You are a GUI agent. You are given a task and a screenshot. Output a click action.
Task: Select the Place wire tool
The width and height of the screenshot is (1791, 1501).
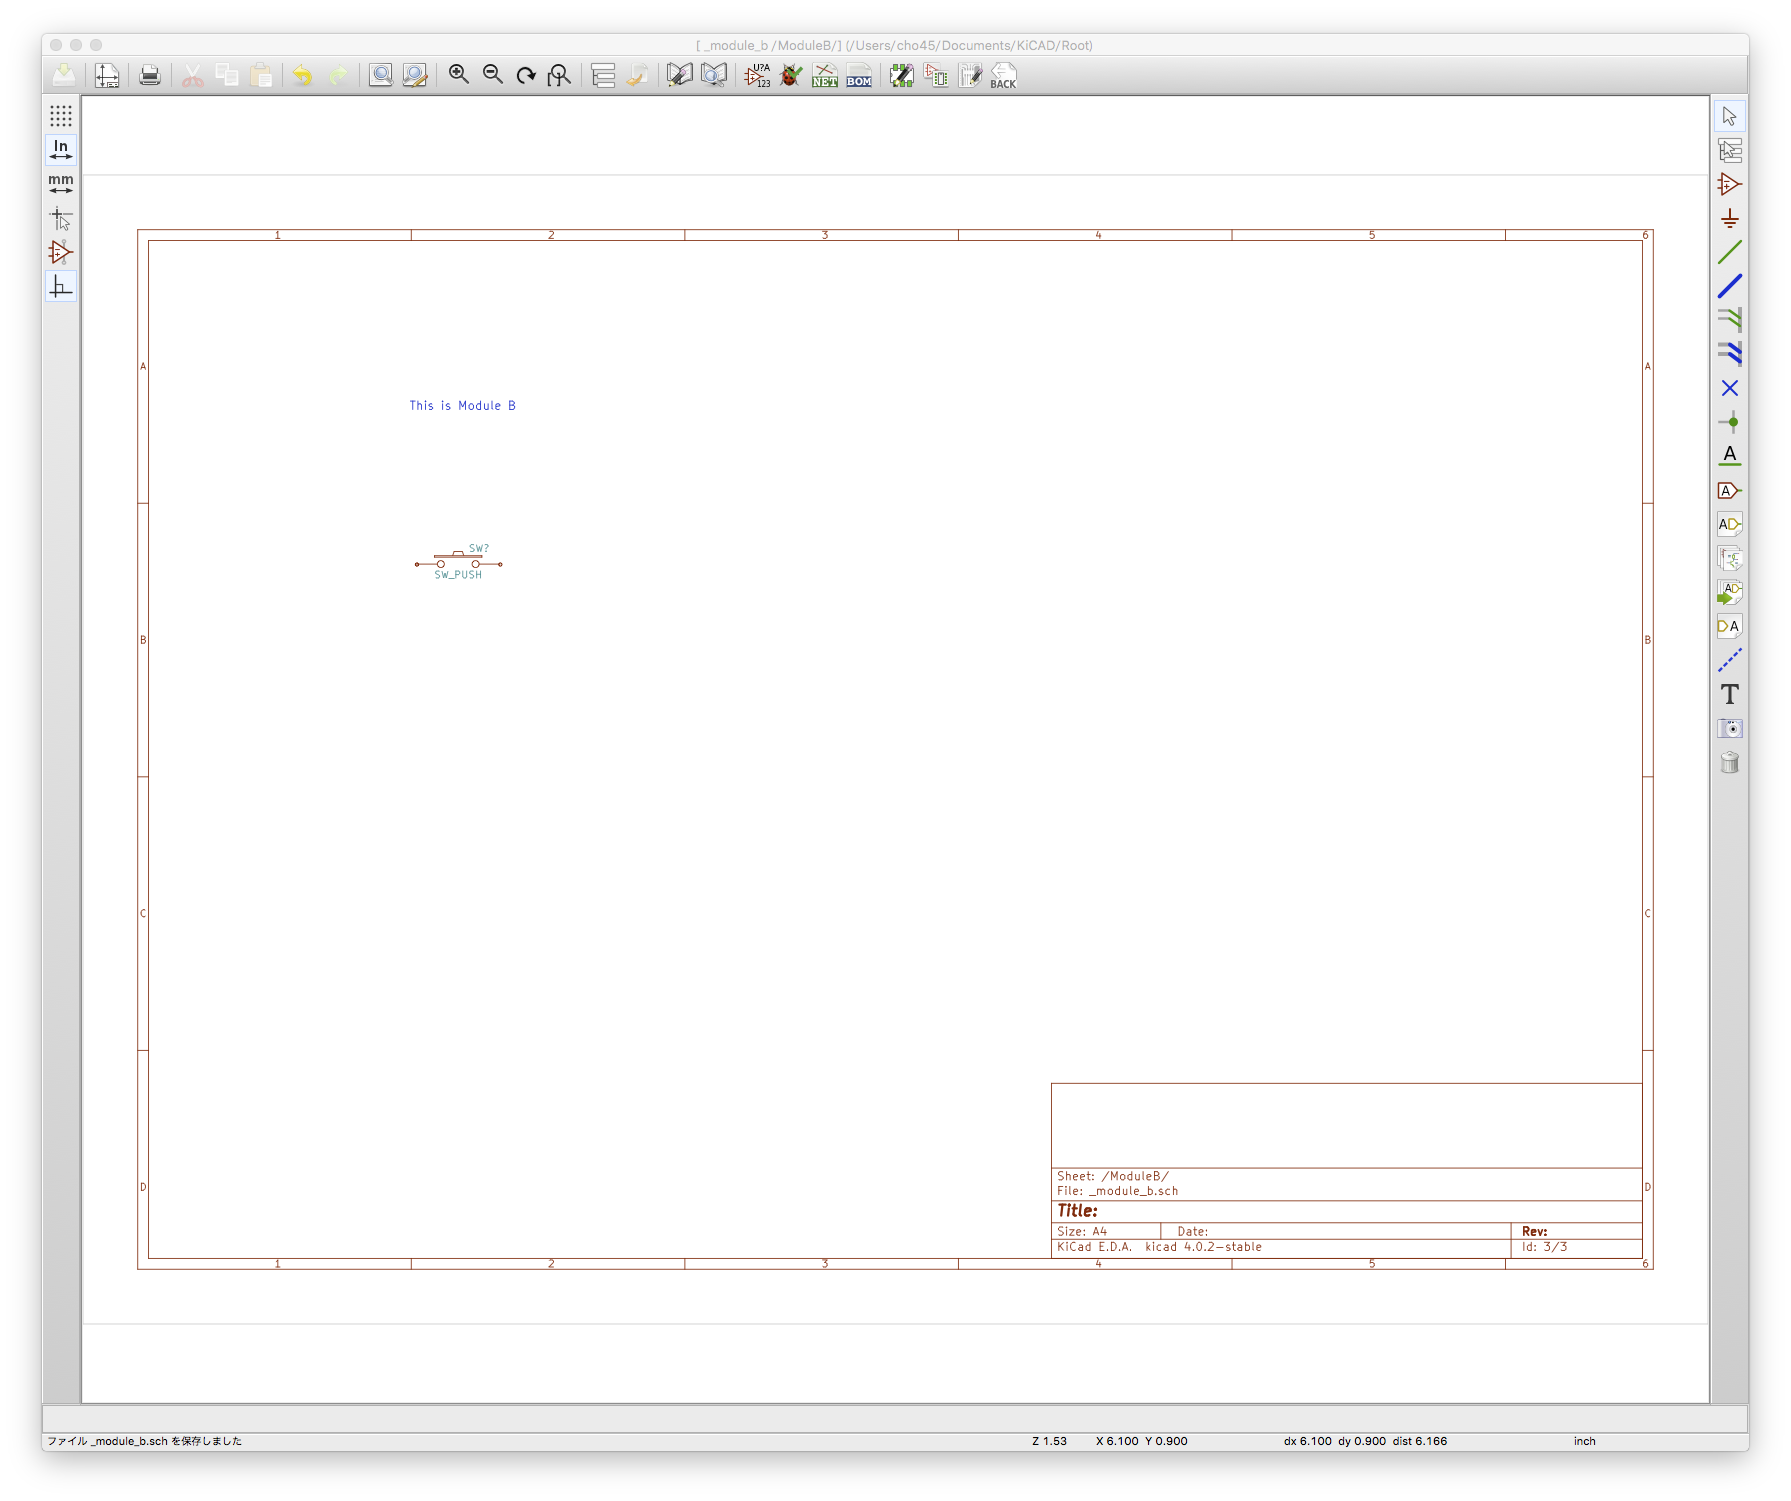pos(1729,253)
